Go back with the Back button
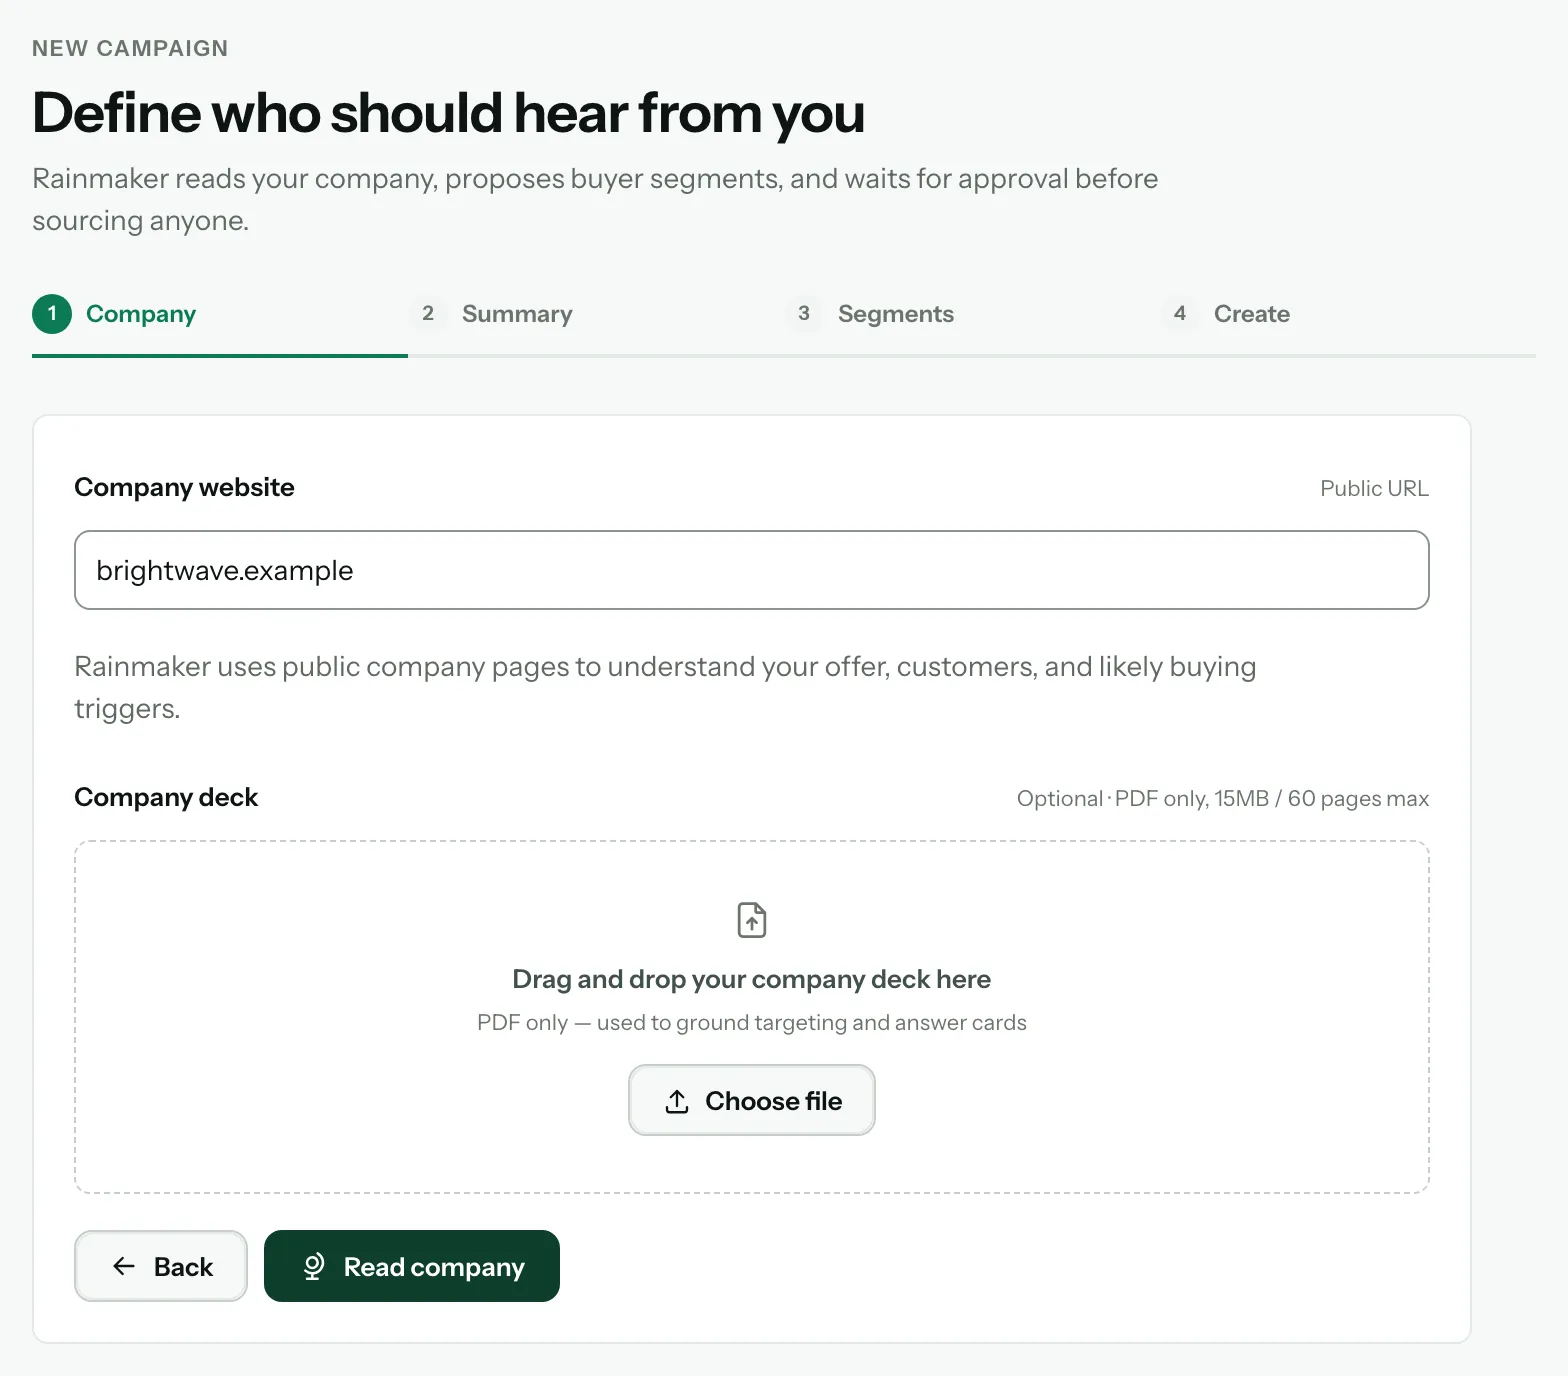The width and height of the screenshot is (1568, 1376). click(x=161, y=1266)
